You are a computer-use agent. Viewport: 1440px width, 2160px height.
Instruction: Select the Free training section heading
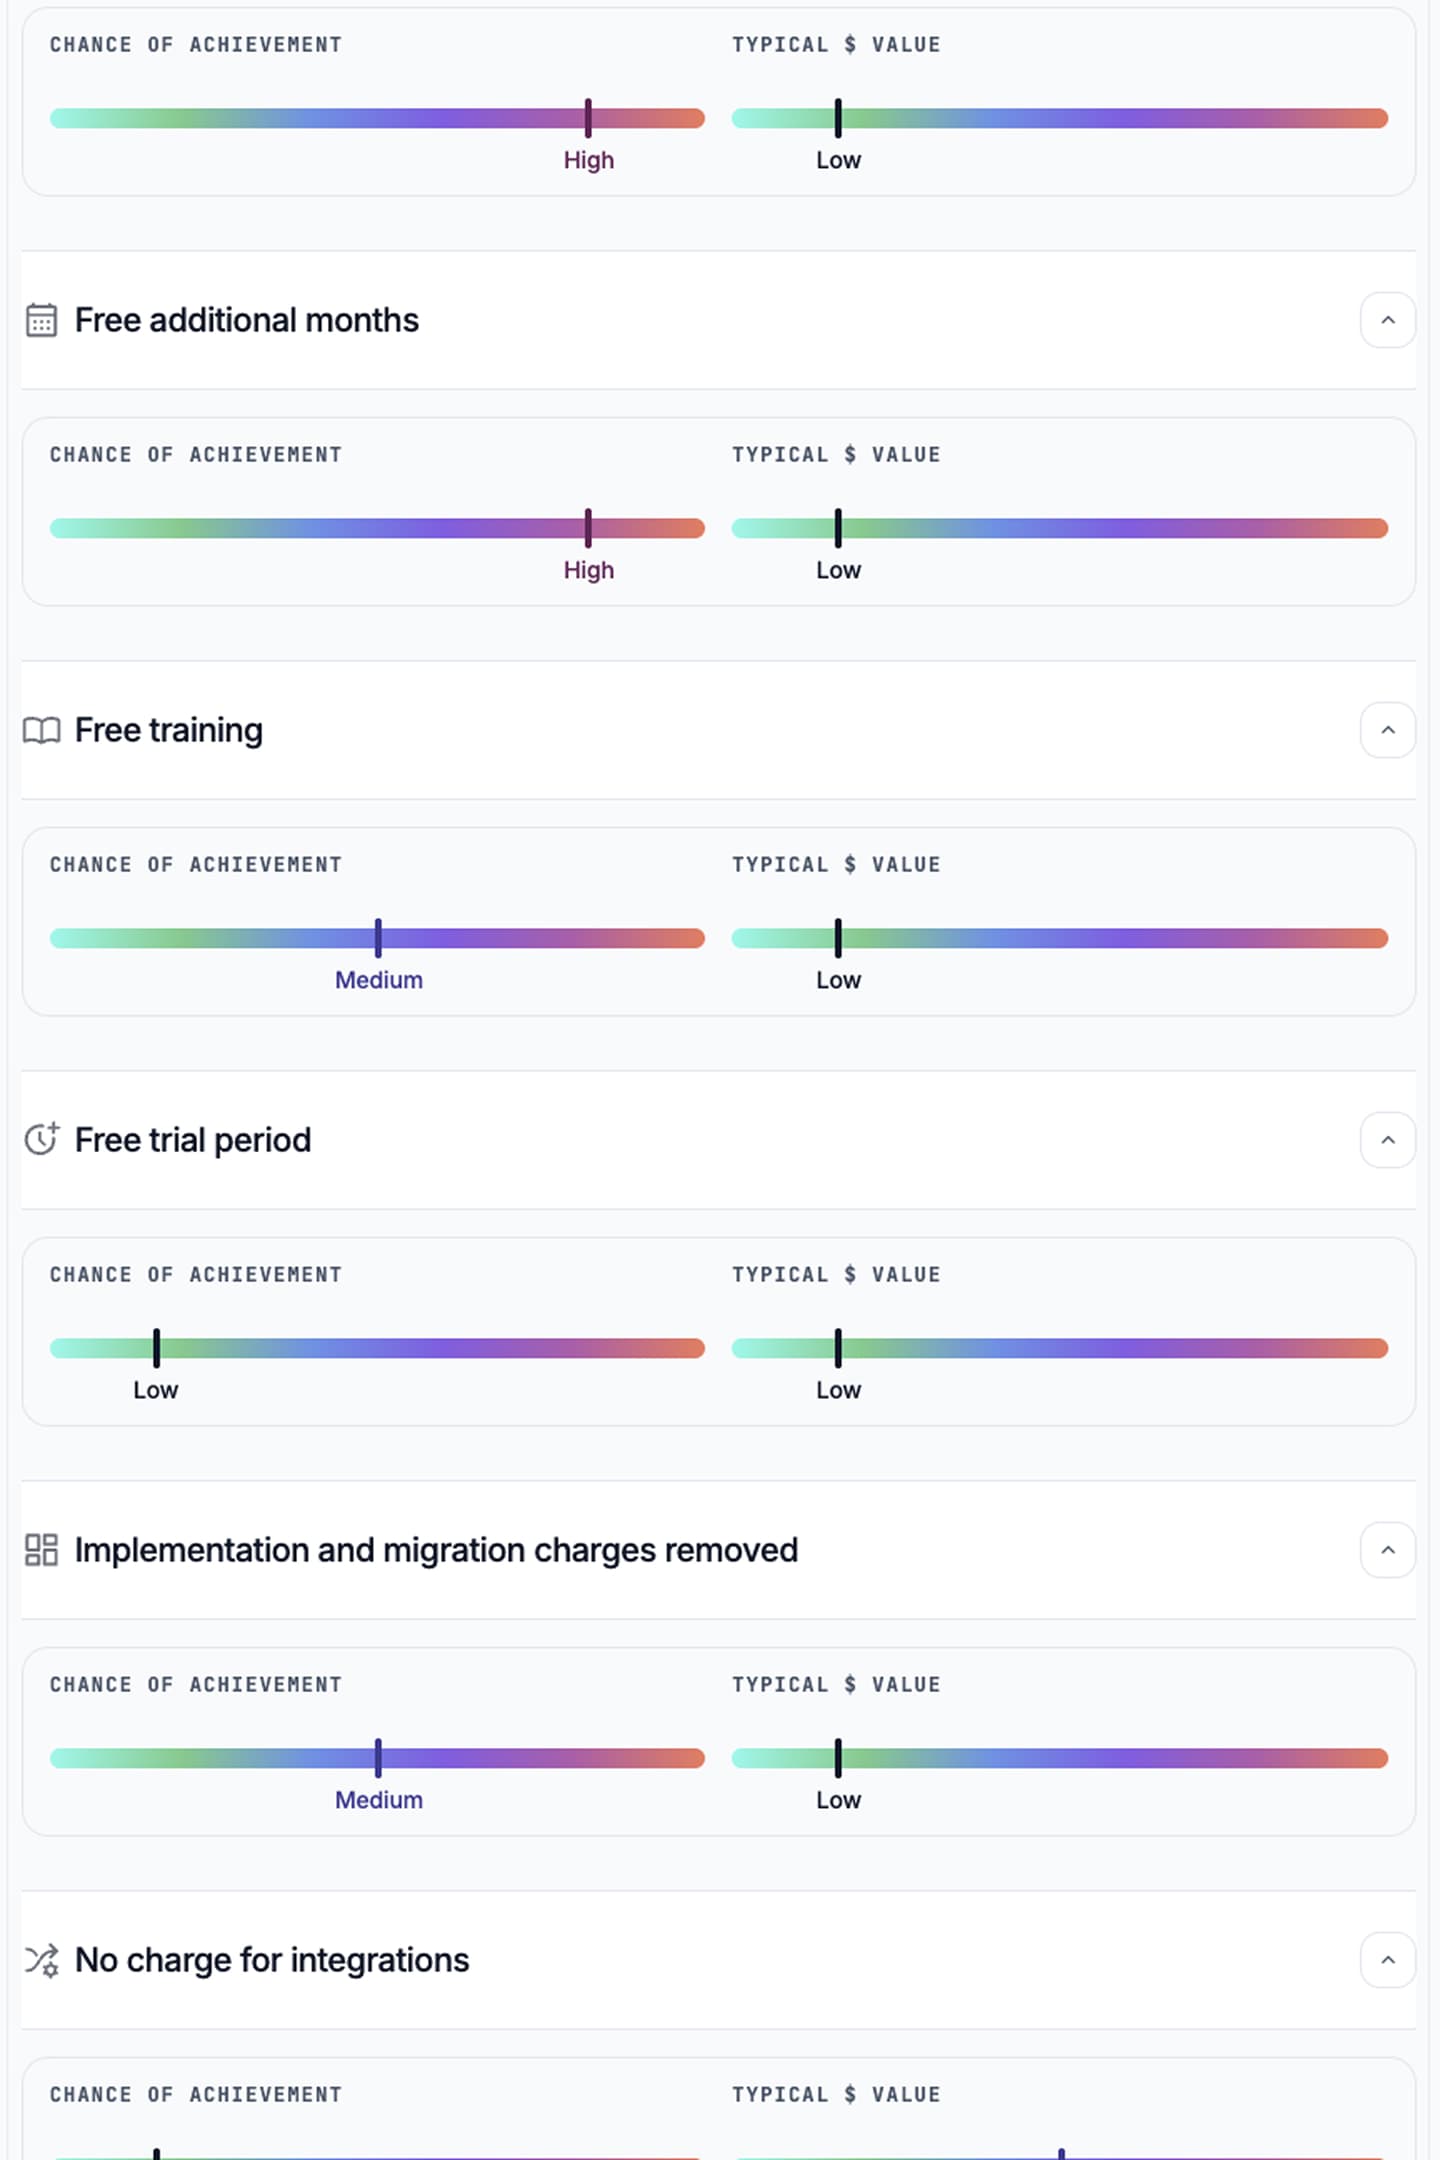point(166,729)
